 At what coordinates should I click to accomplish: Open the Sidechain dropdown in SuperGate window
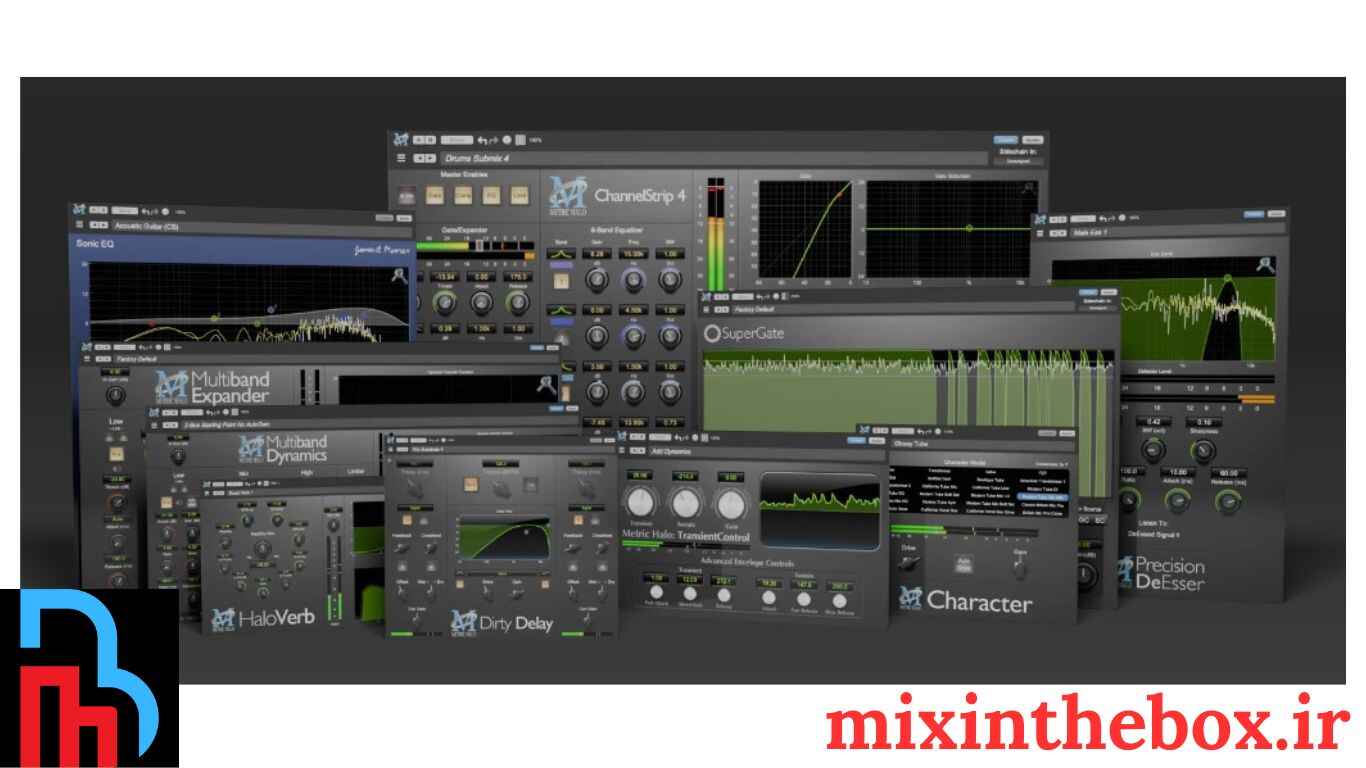click(1098, 307)
